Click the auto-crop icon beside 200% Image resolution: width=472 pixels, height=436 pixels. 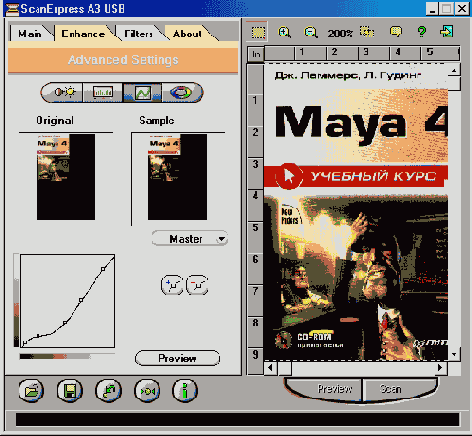pos(367,32)
